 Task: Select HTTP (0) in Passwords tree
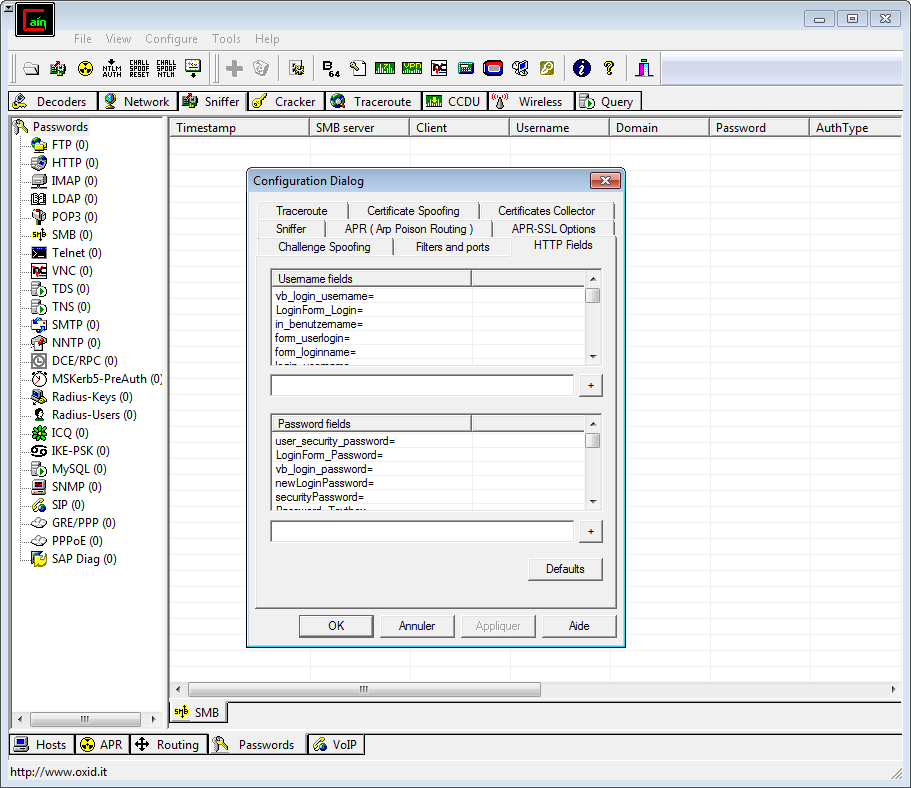(x=75, y=163)
